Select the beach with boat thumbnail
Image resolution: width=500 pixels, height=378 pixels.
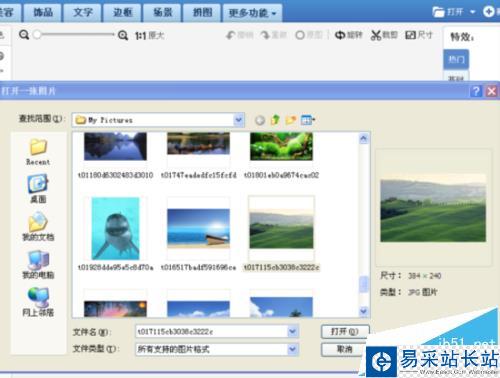click(x=198, y=228)
